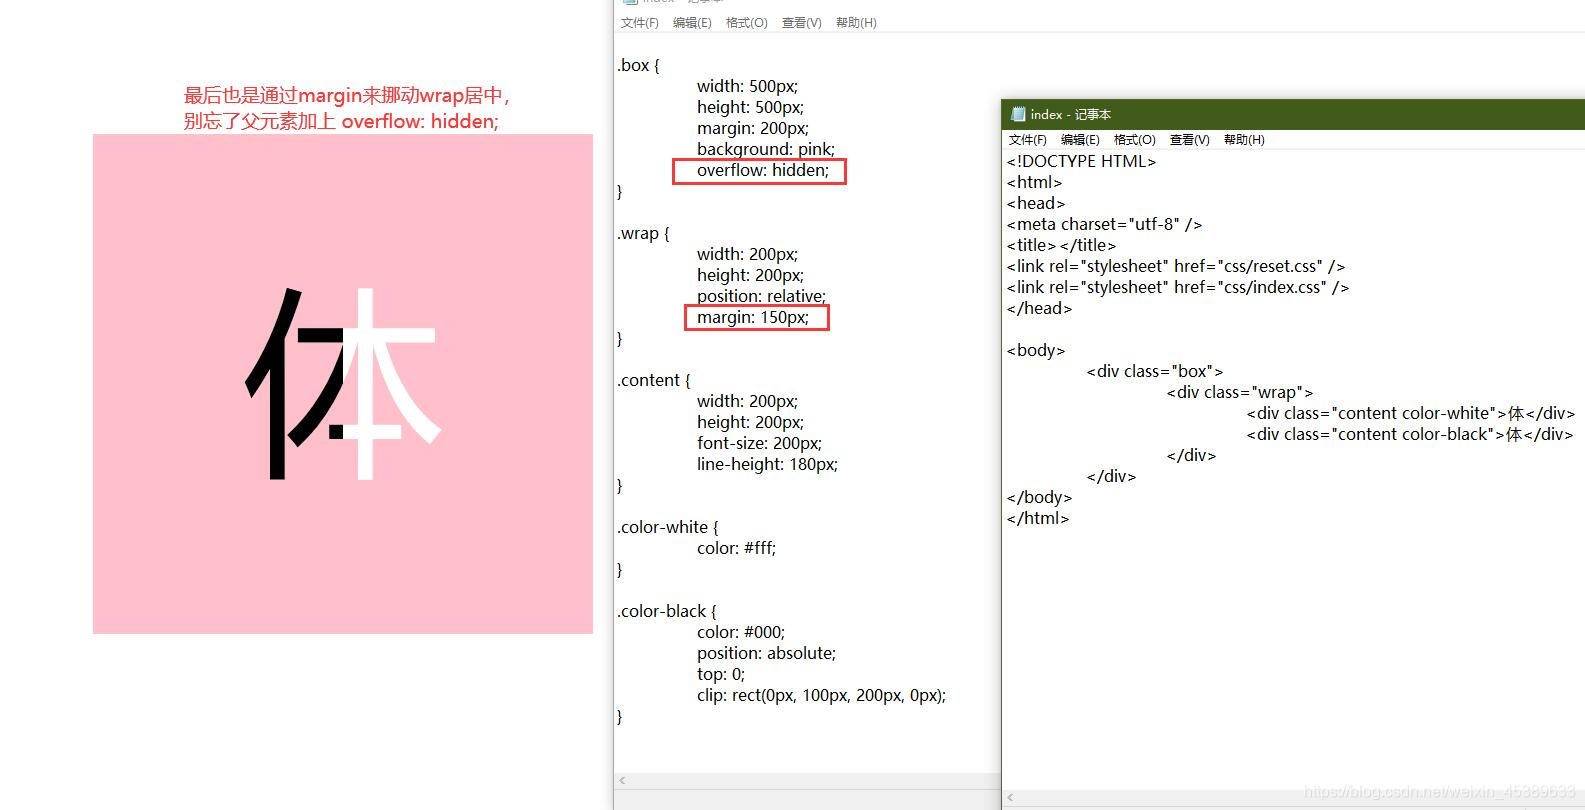Open 文件(F) menu in the front index Notepad window
1585x810 pixels.
(x=1028, y=140)
